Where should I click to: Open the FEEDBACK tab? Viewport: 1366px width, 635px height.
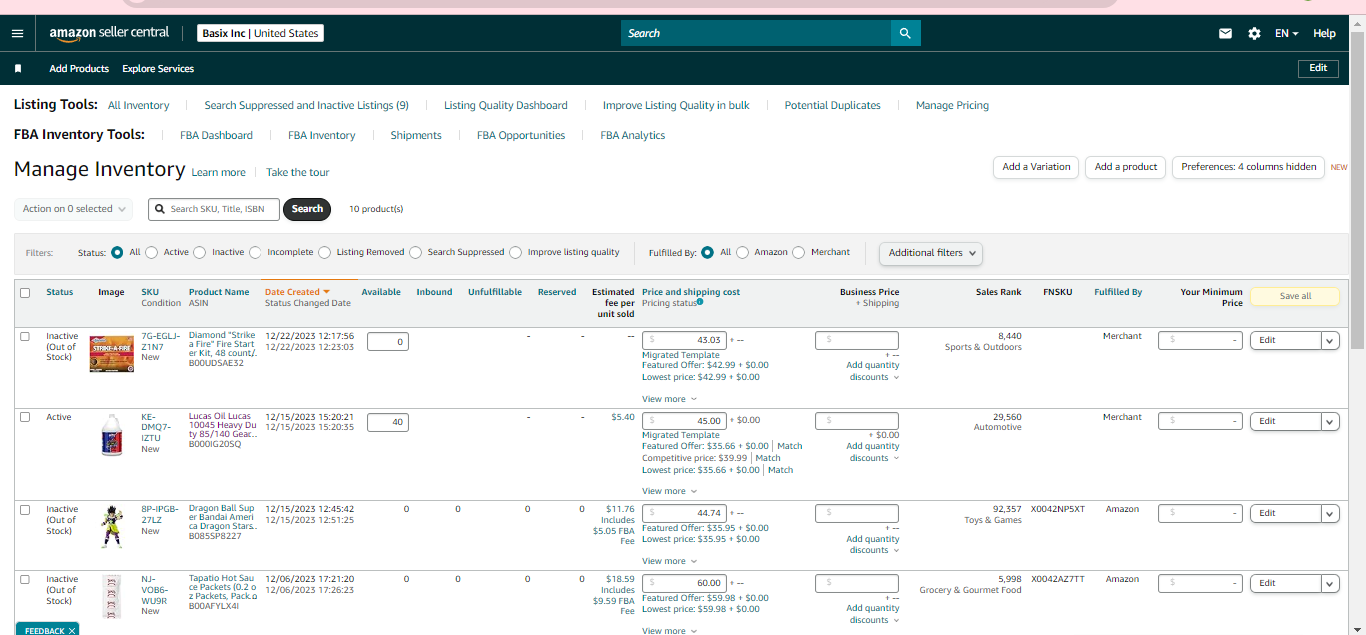46,630
